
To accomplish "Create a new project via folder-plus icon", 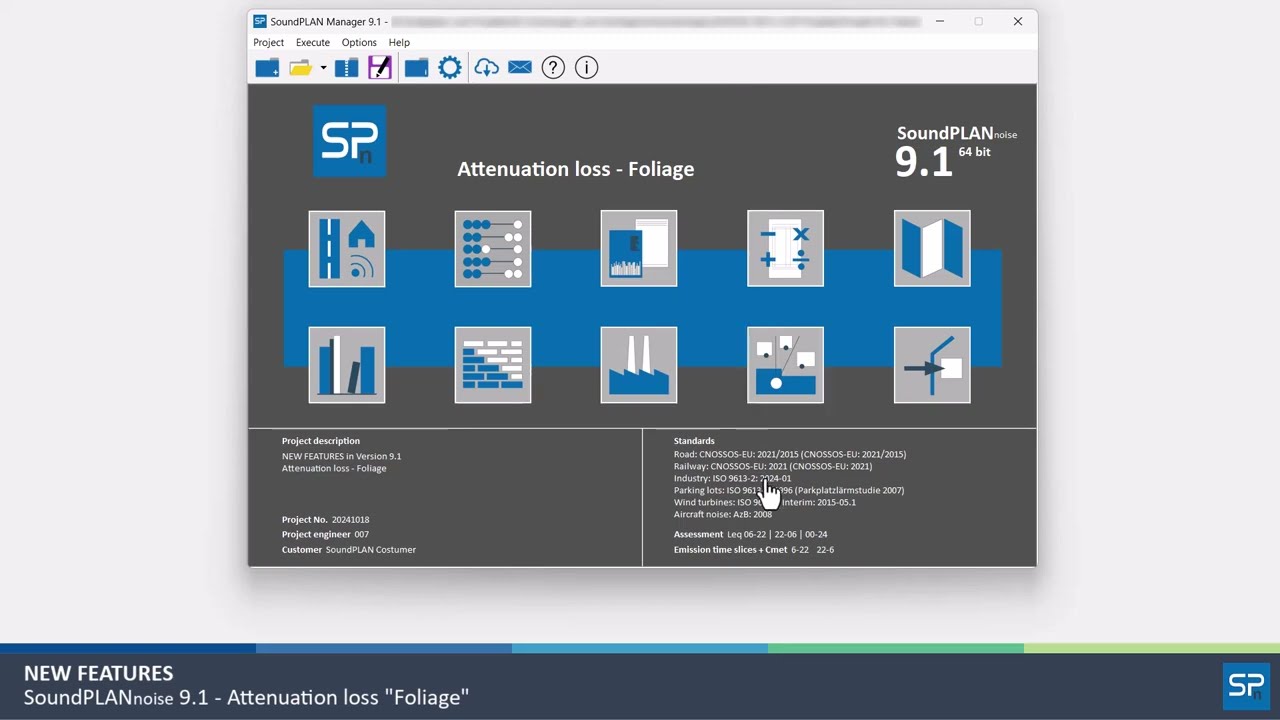I will coord(267,67).
